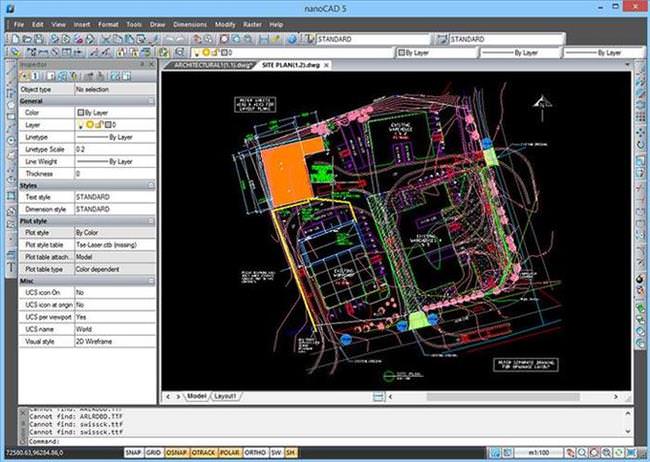Screen dimensions: 650x462
Task: Click the text style icon before first STANDARD box
Action: 308,39
